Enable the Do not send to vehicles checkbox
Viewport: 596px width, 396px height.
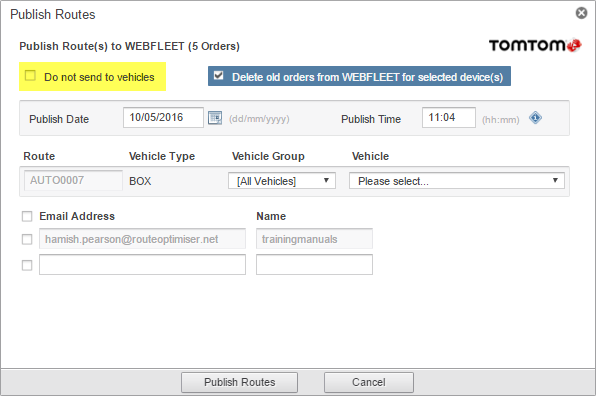click(30, 76)
